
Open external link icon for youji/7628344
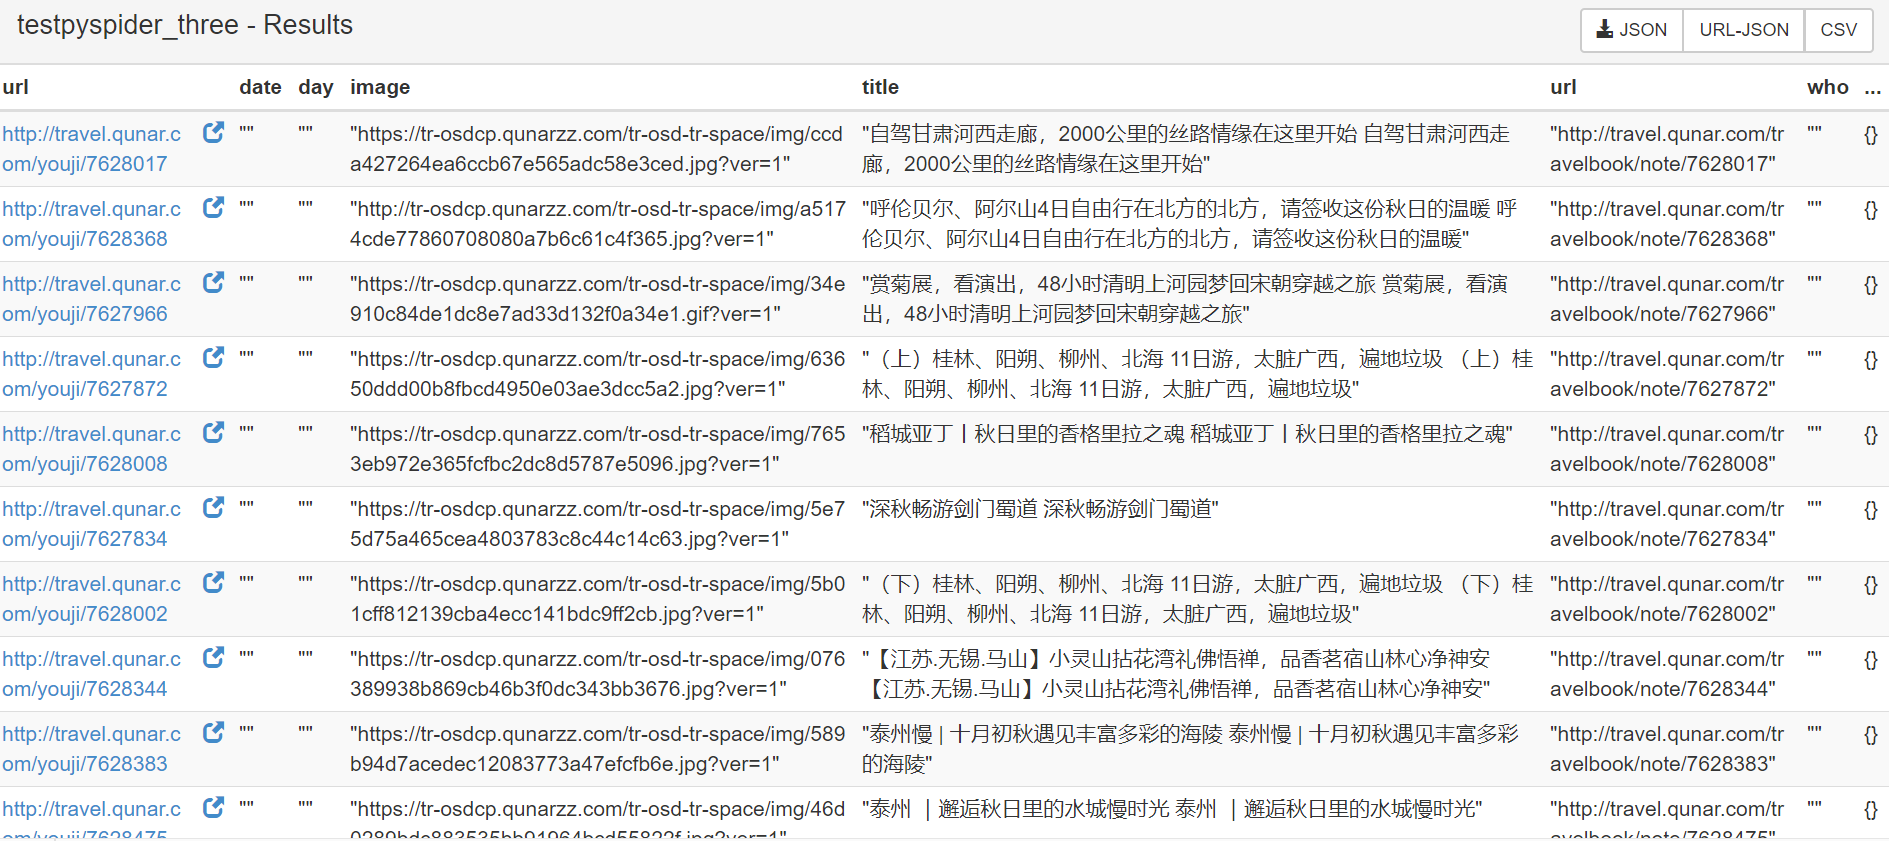pyautogui.click(x=213, y=658)
